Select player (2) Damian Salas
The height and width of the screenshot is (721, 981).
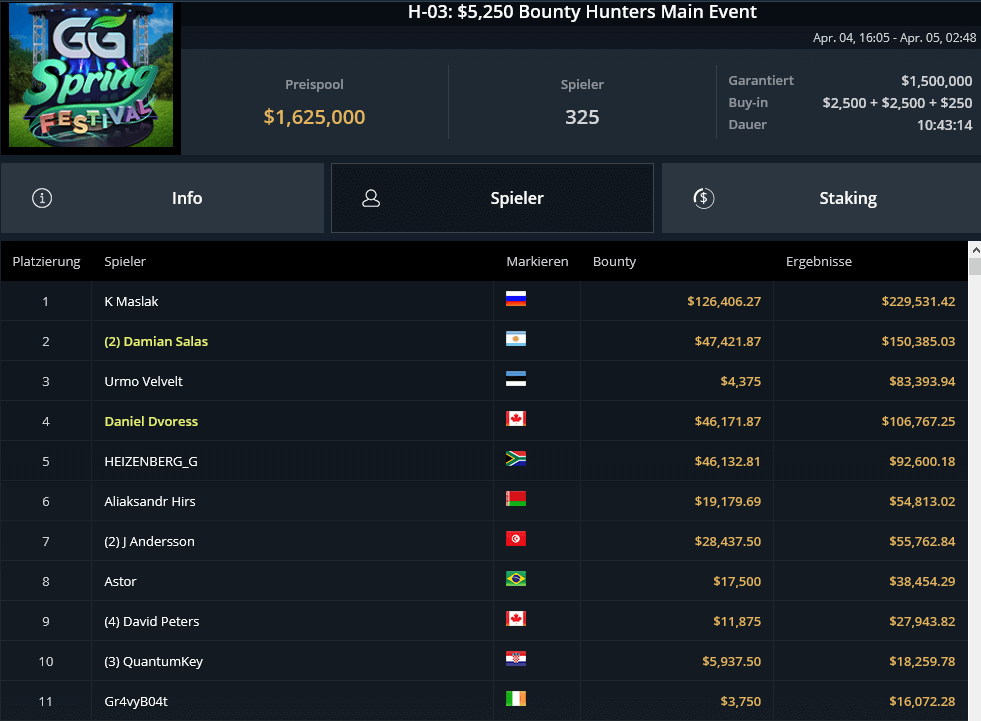(x=156, y=342)
